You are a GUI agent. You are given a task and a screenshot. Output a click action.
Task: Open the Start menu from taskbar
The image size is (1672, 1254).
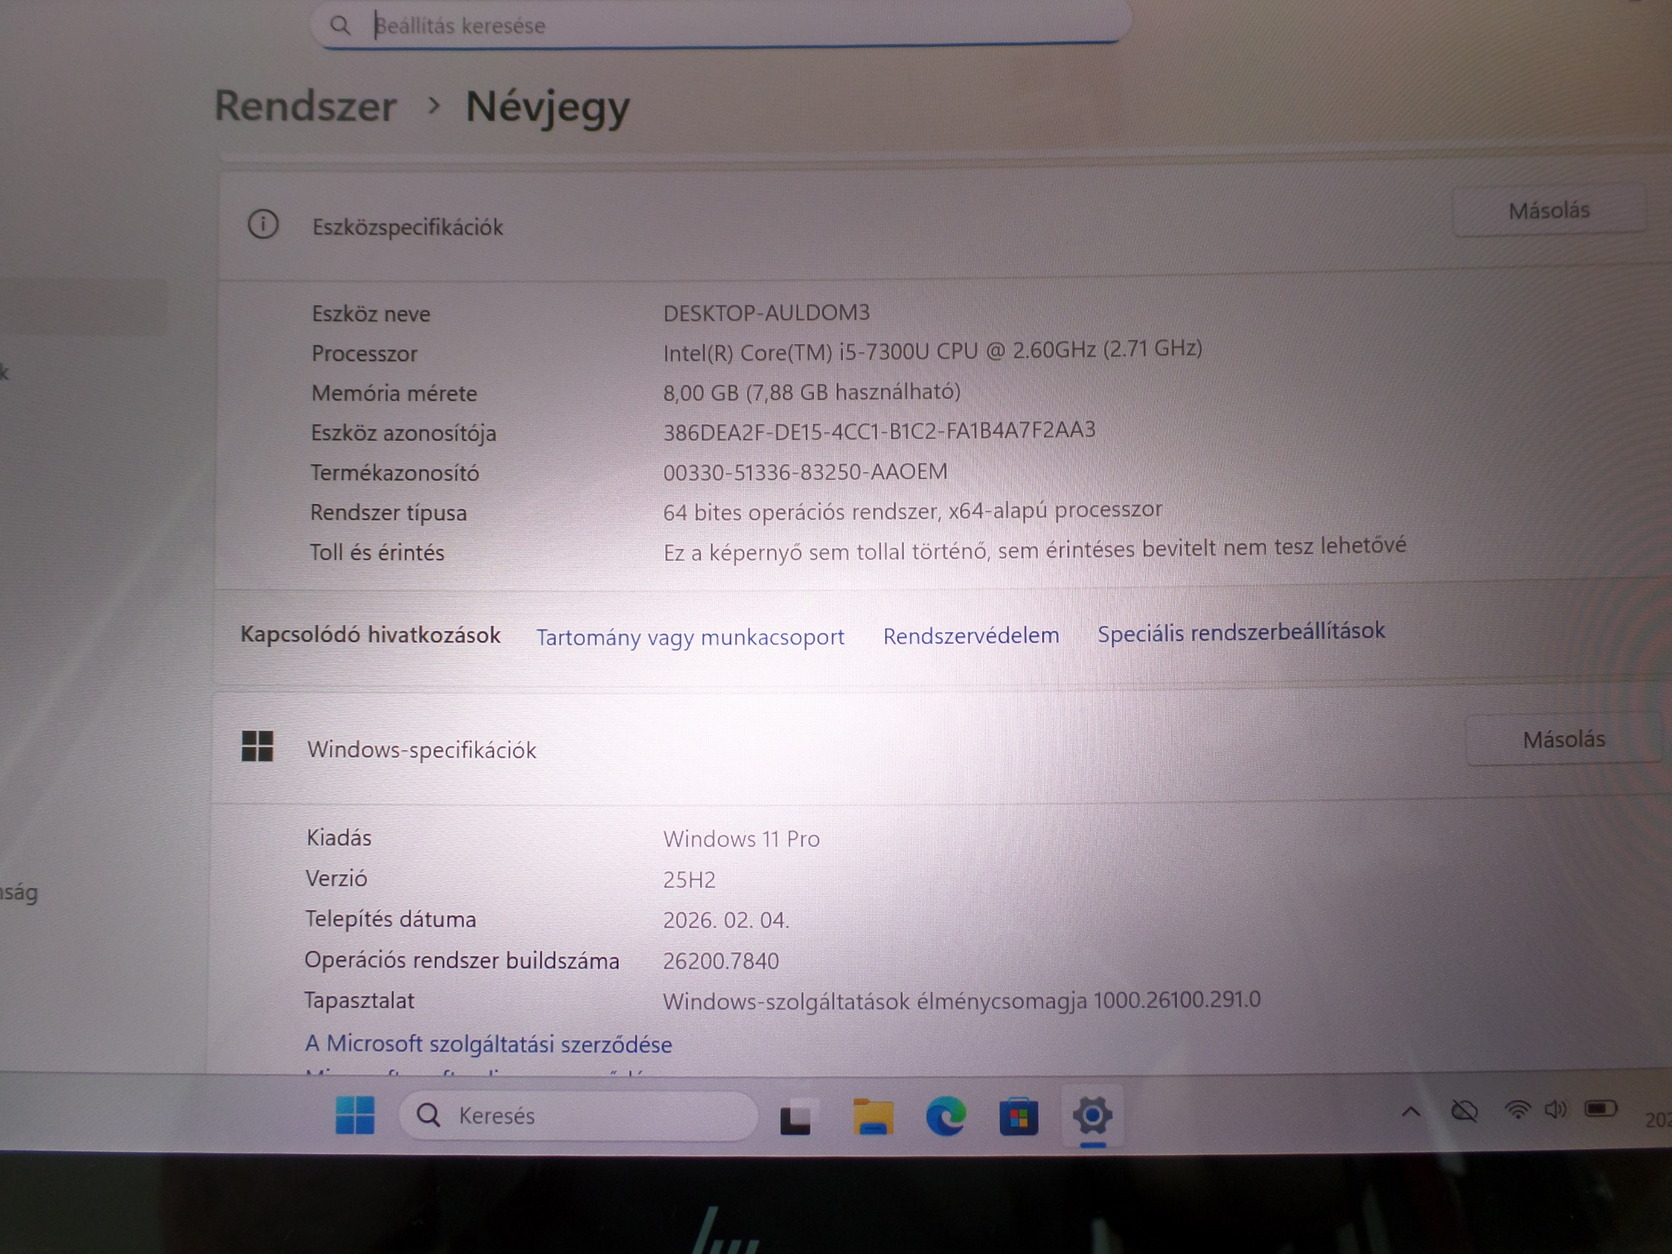[x=355, y=1115]
